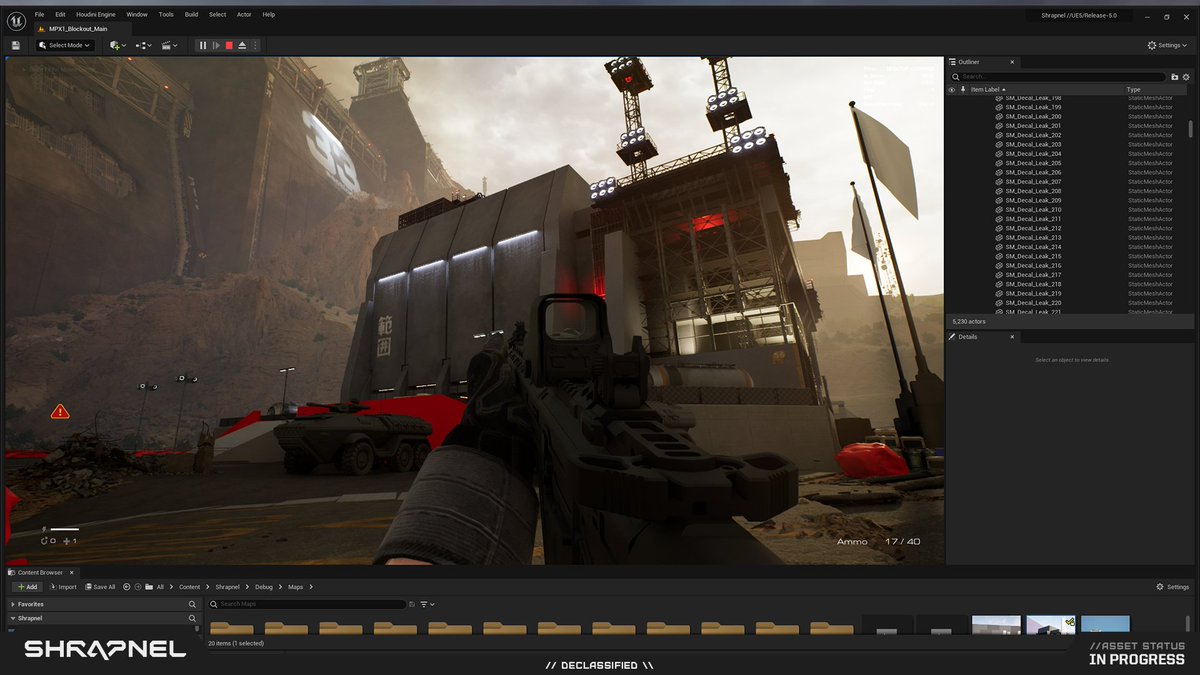Open the Edit menu

click(x=60, y=15)
